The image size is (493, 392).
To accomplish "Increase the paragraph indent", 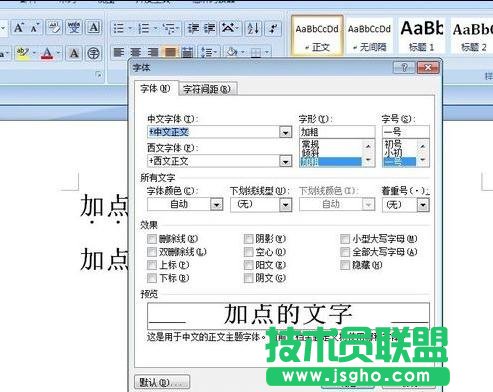I will click(x=210, y=28).
